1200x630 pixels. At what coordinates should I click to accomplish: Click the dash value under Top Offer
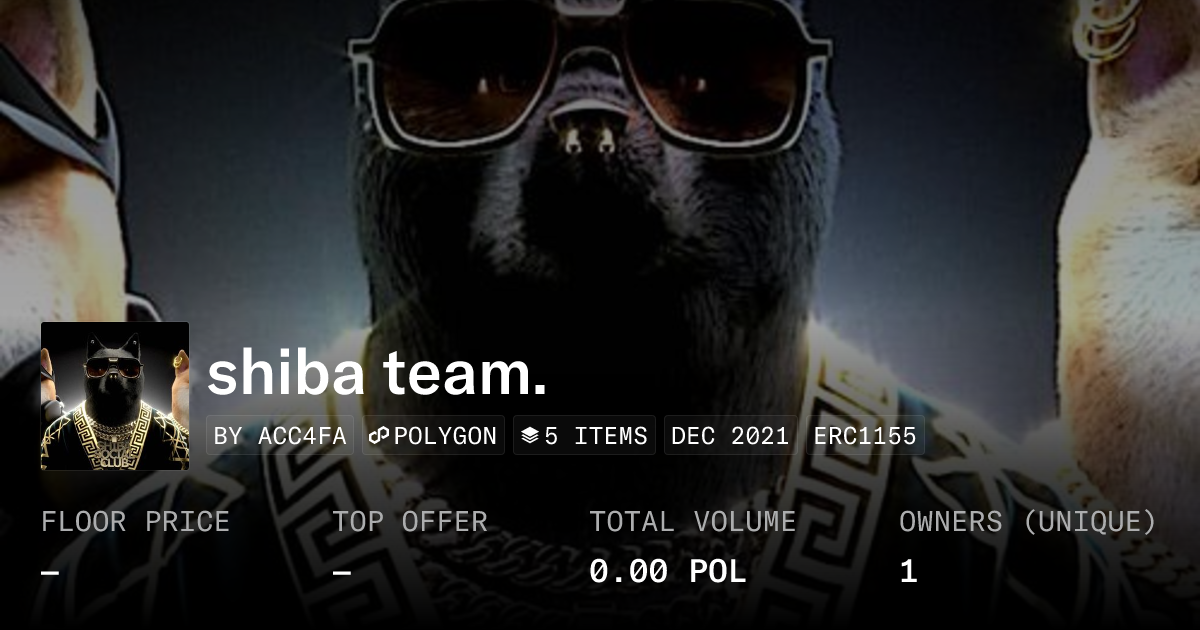click(x=341, y=572)
